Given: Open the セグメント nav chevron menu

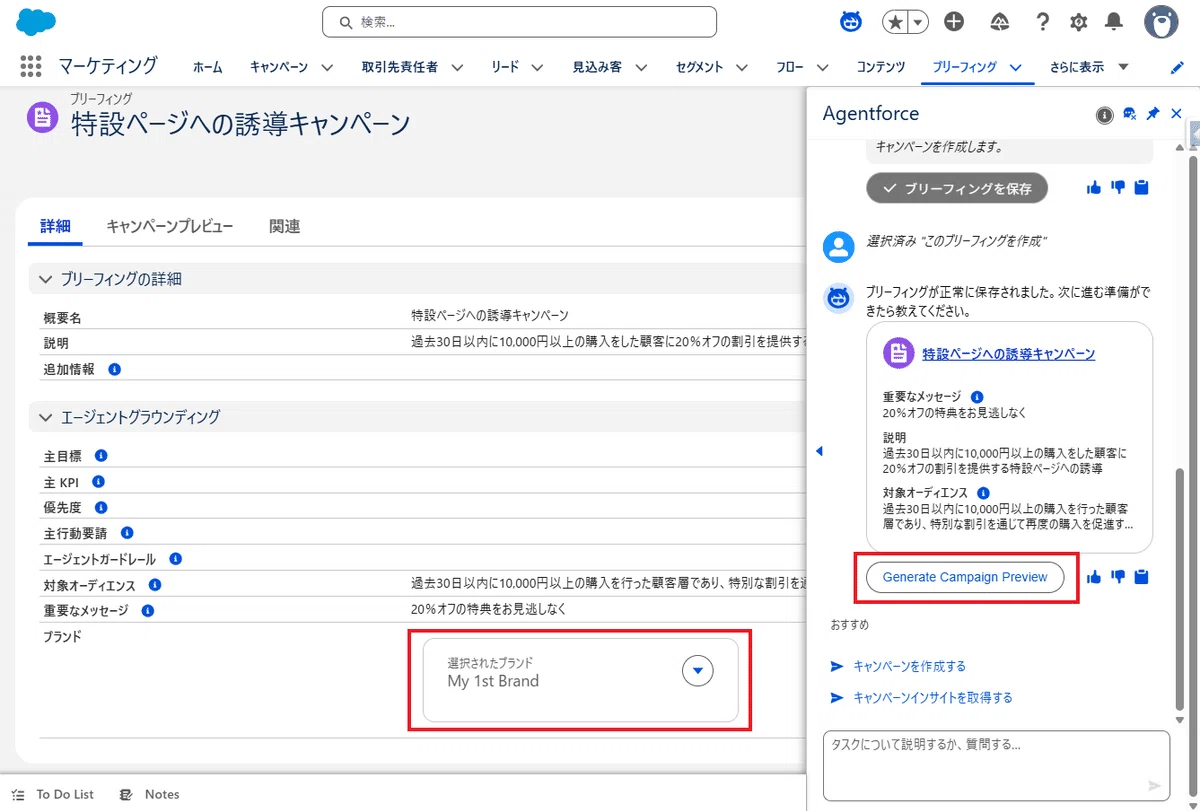Looking at the screenshot, I should tap(742, 68).
